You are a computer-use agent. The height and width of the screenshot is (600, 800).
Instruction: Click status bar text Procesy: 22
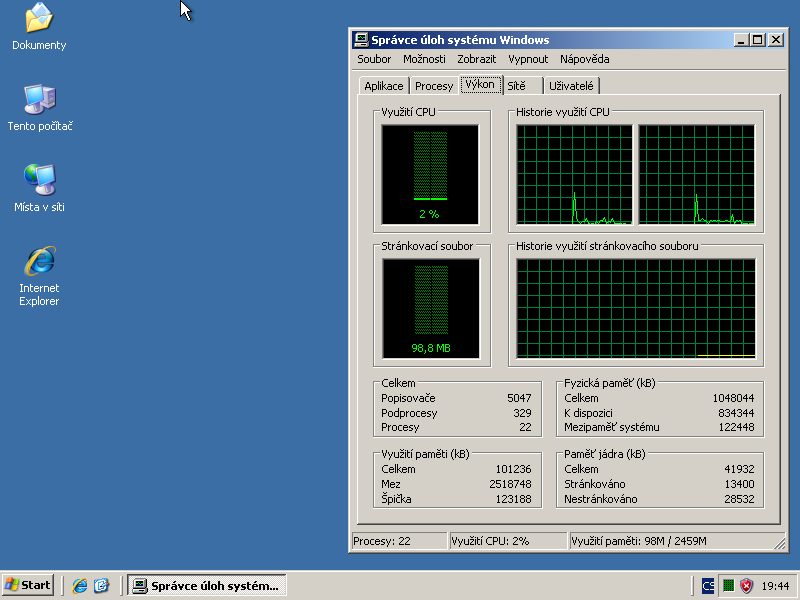(382, 541)
